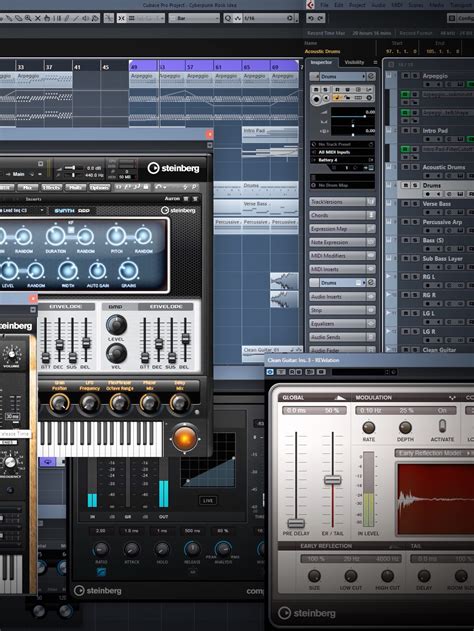Expand the Audio Inserts inspector section
The height and width of the screenshot is (631, 474).
coord(342,297)
